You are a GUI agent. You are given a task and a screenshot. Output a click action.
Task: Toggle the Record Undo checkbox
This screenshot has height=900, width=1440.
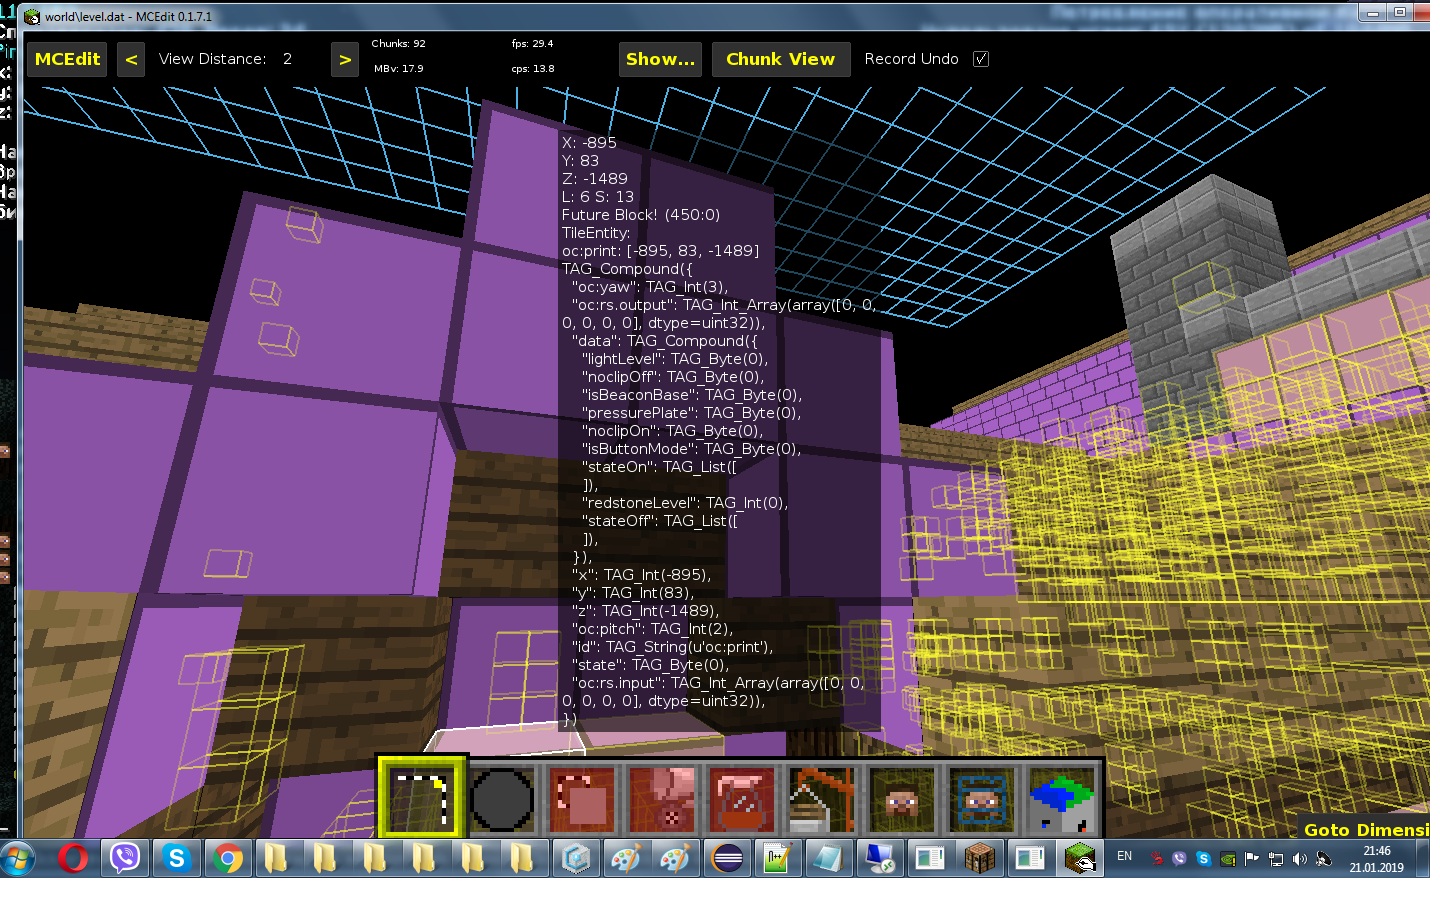tap(981, 59)
